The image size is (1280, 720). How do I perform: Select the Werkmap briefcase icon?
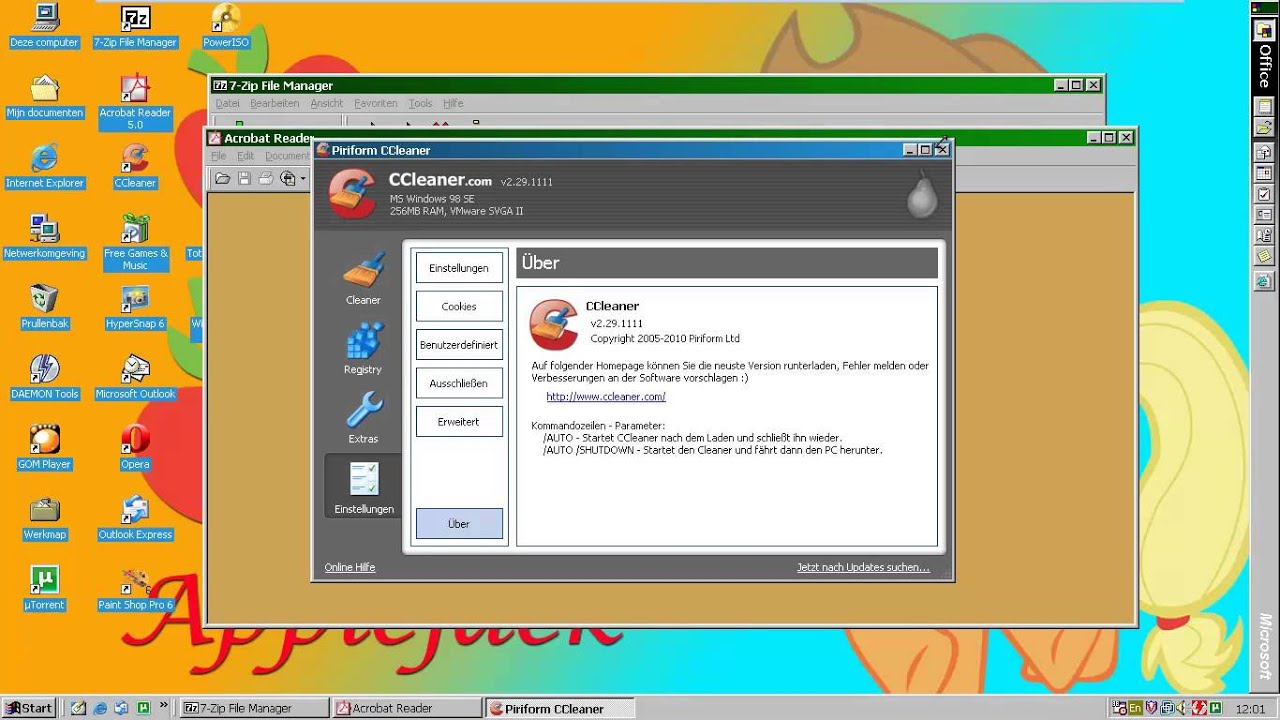click(x=44, y=518)
